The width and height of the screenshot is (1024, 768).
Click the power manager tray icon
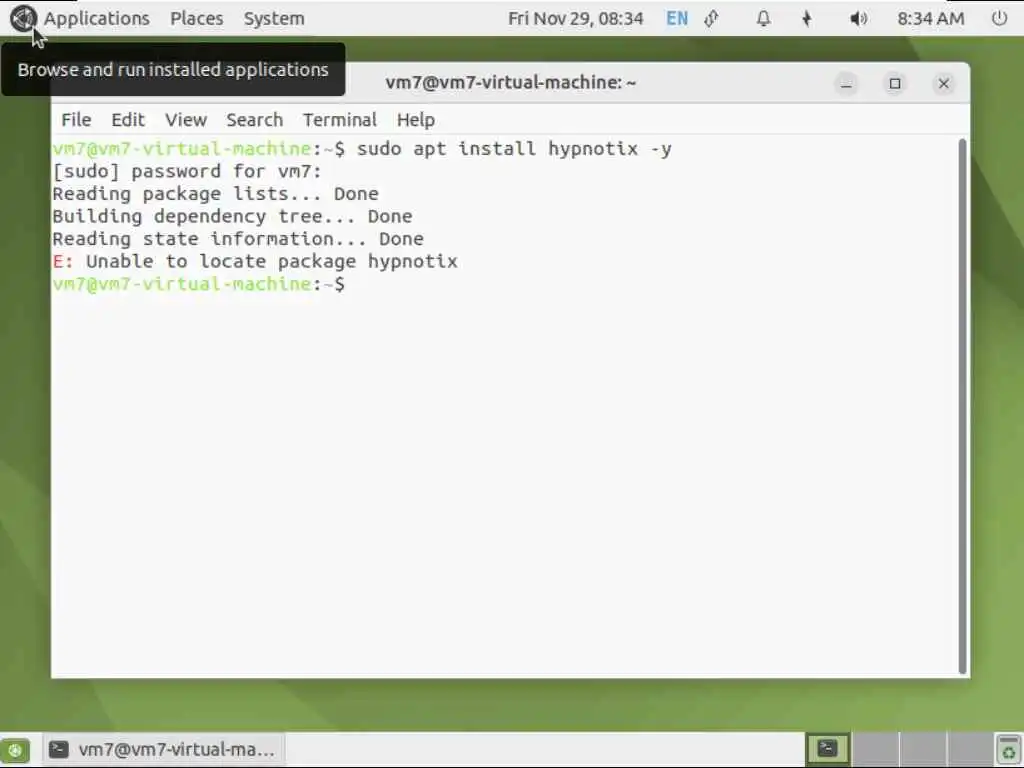807,18
